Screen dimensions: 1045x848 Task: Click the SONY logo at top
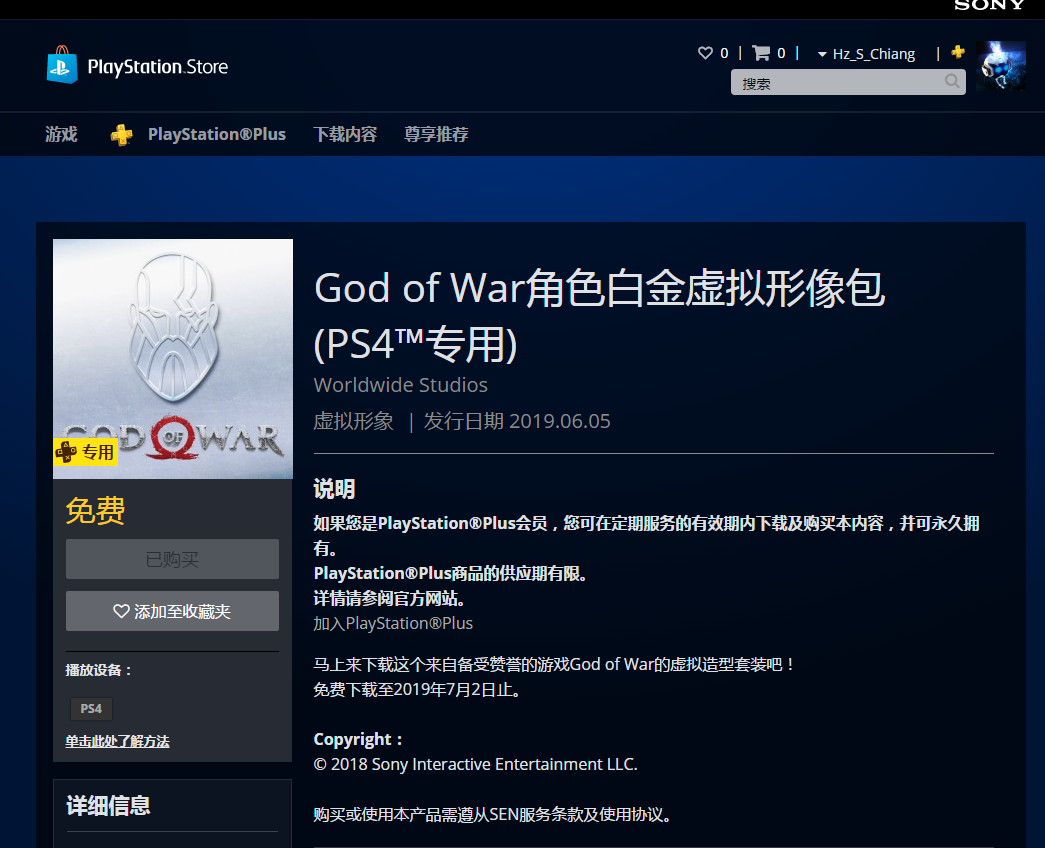[989, 5]
